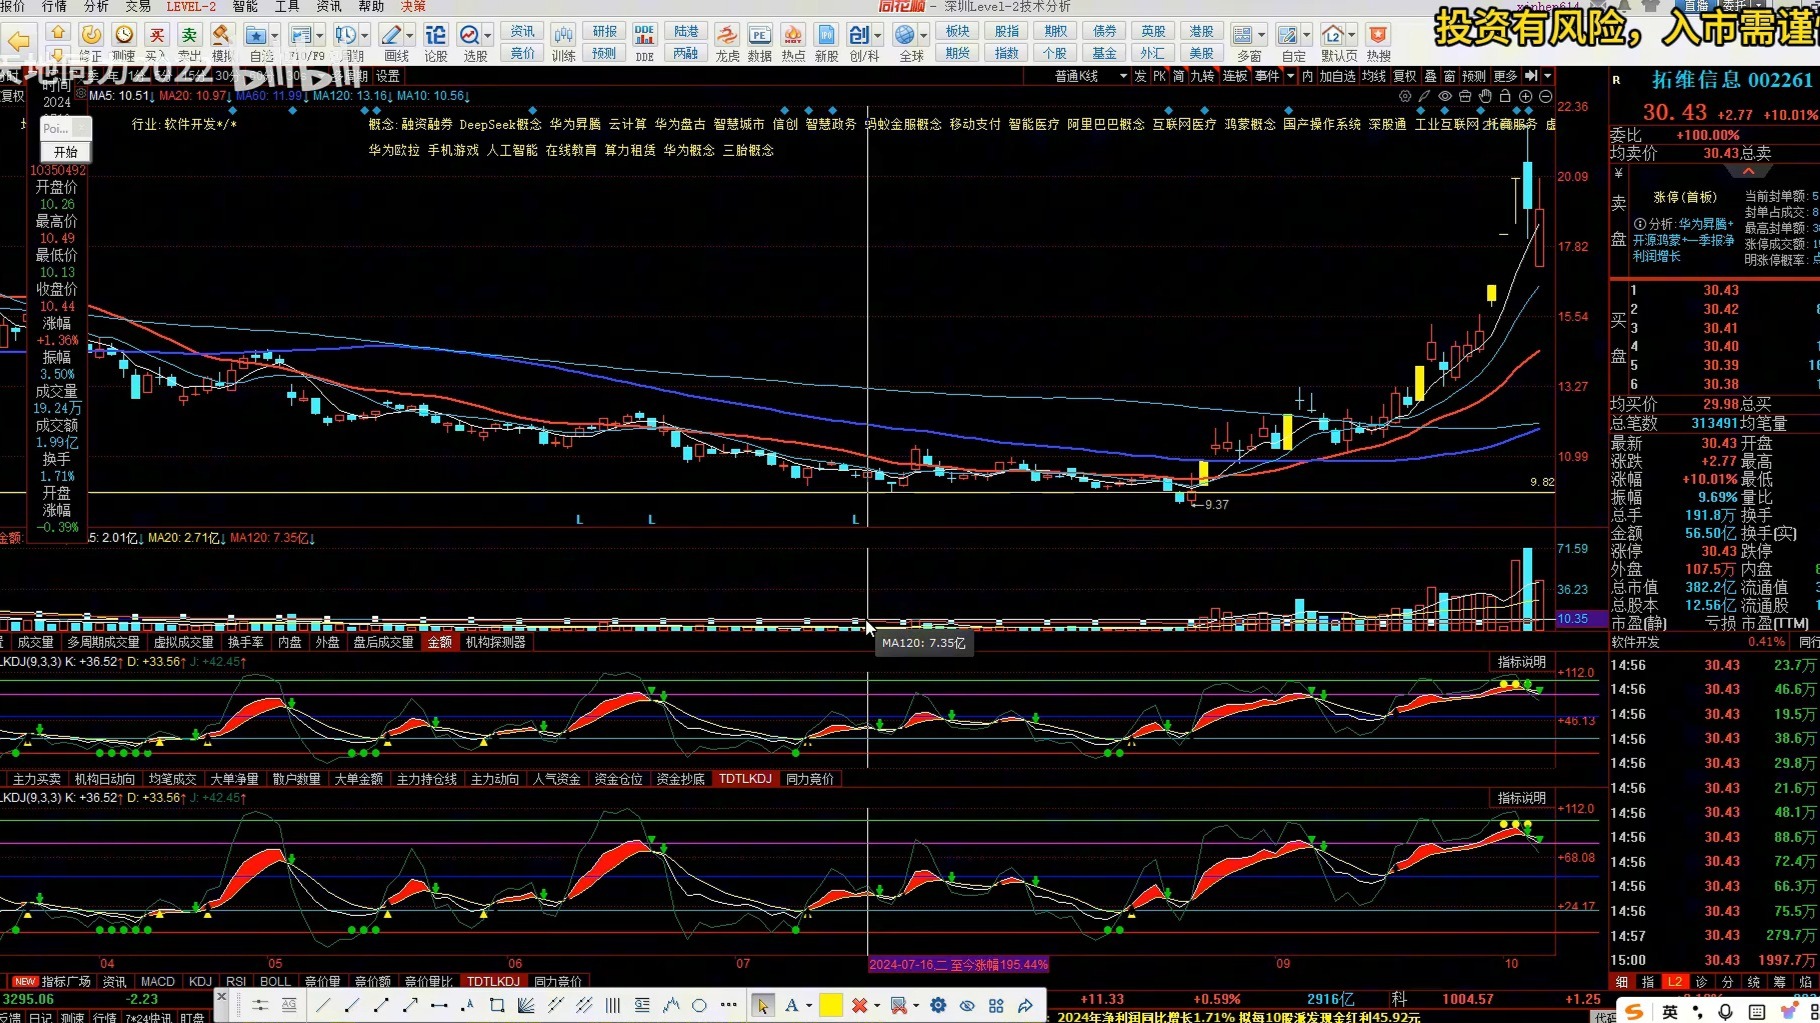Click the 2024-07-16 date marker on timeline
The image size is (1820, 1023).
(x=958, y=964)
